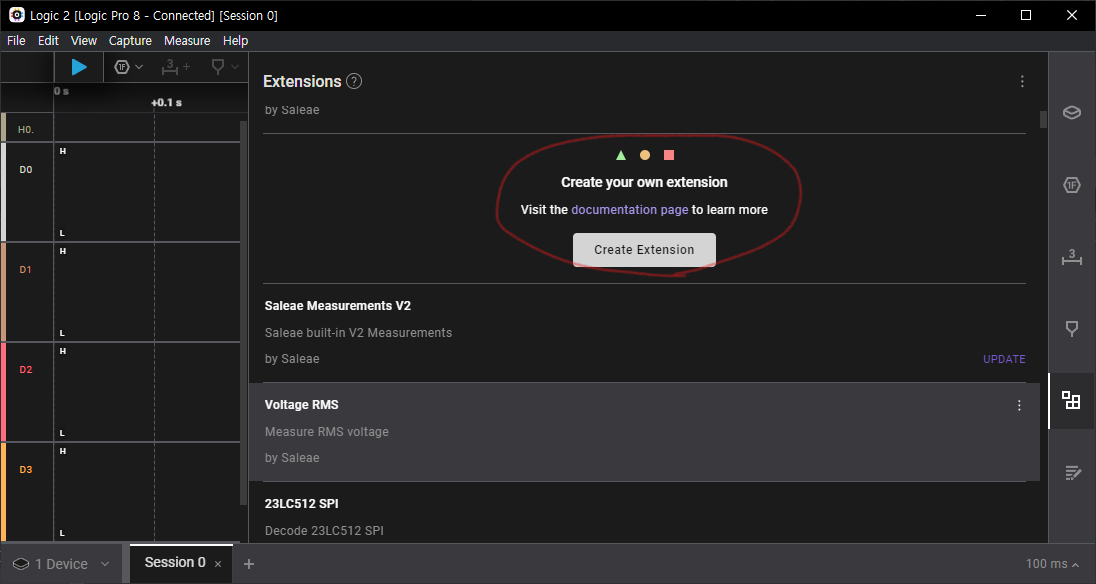
Task: Select the Extensions panel icon in sidebar
Action: click(1071, 400)
